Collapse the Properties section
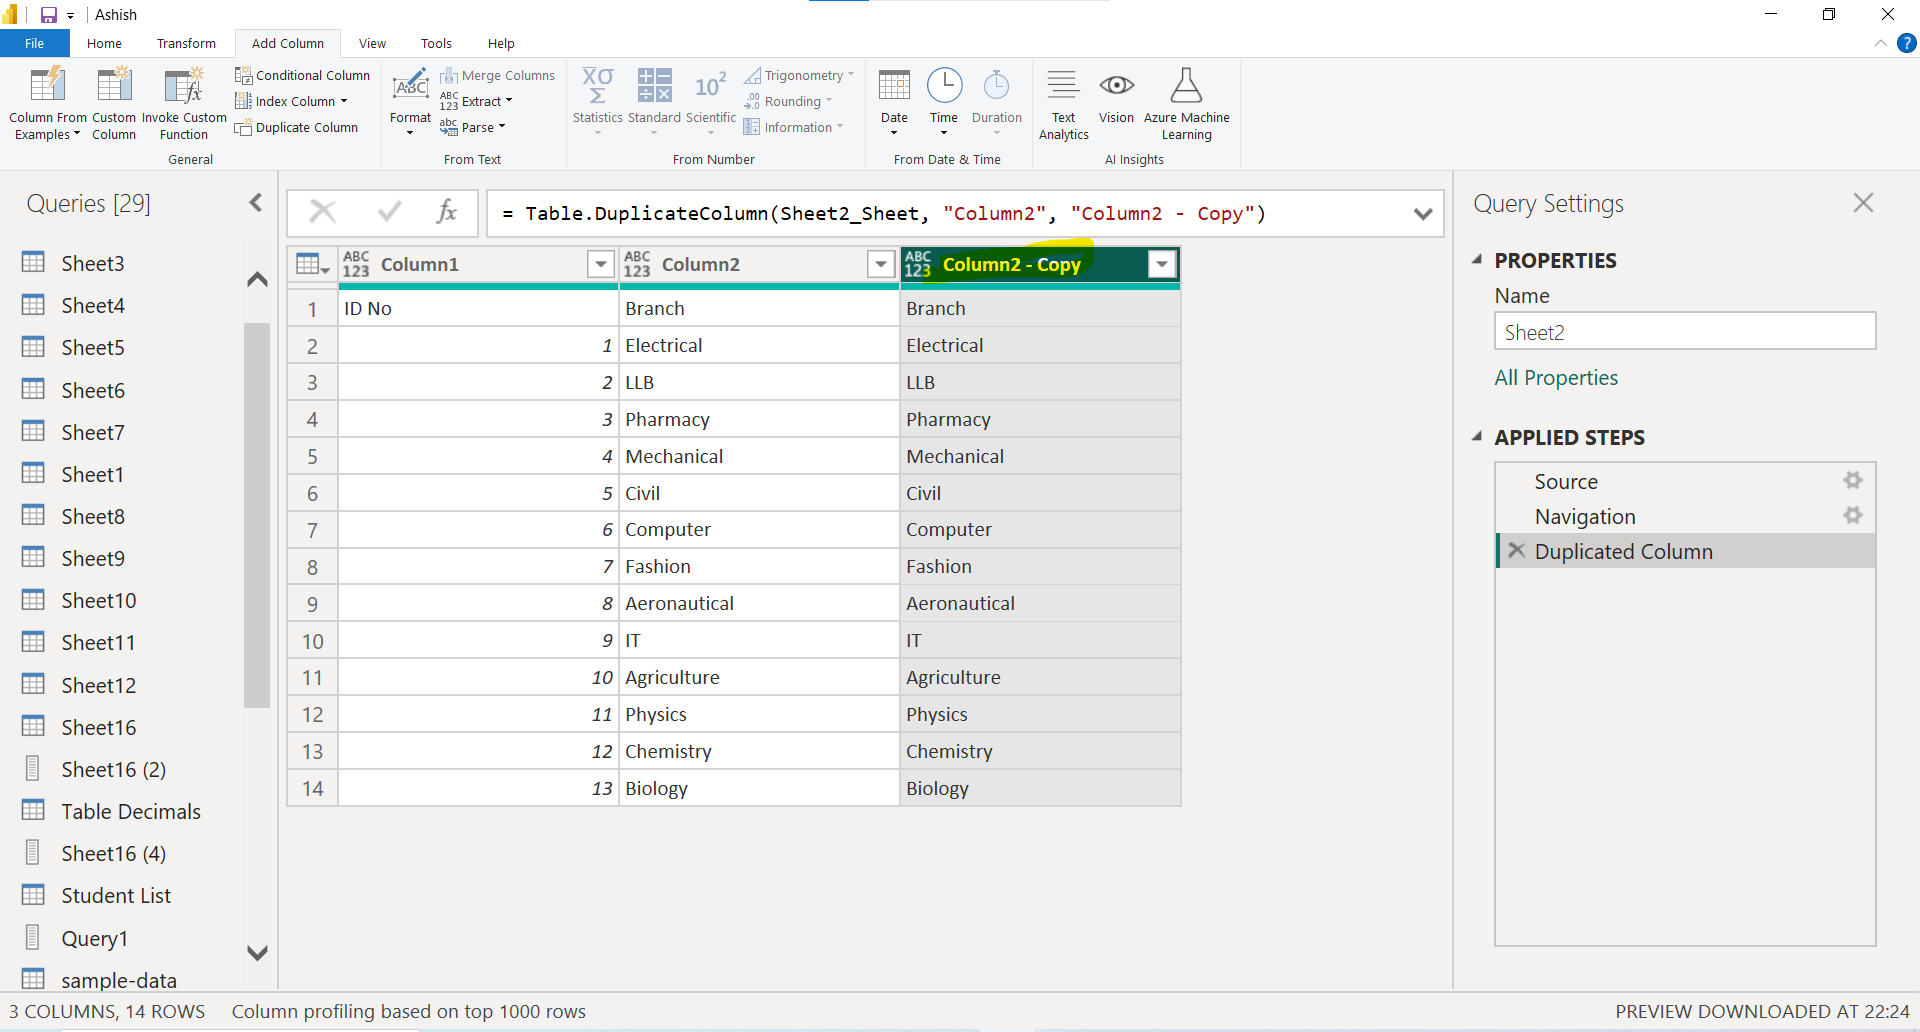Screen dimensions: 1920x1032 pos(1478,259)
